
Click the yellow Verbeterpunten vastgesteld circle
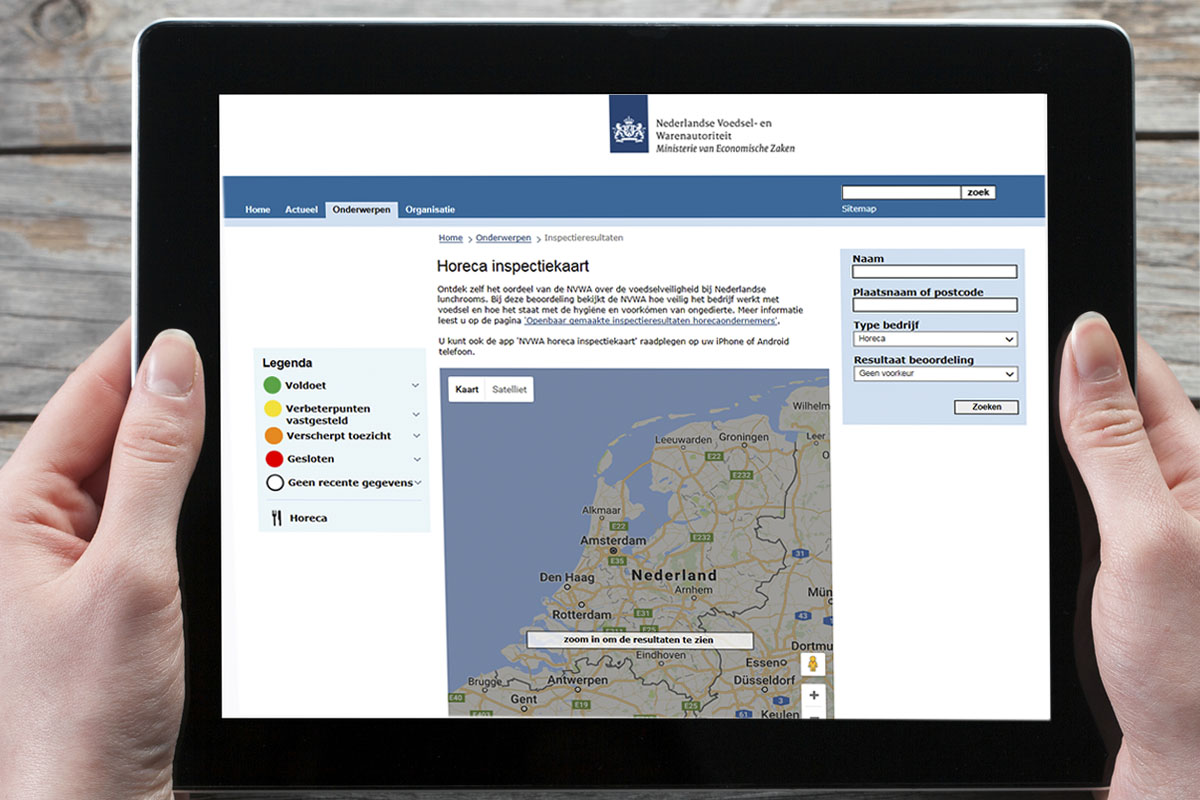tap(272, 410)
